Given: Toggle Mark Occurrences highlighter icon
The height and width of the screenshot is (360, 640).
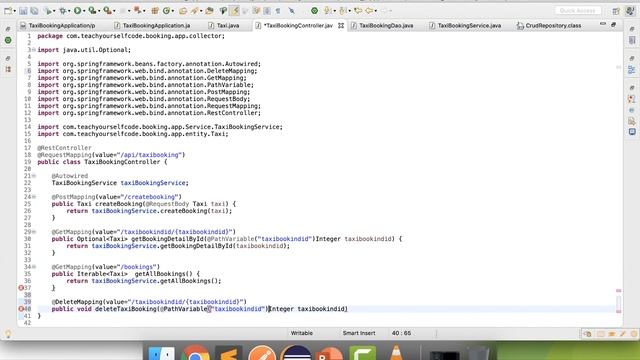Looking at the screenshot, I should (x=235, y=11).
